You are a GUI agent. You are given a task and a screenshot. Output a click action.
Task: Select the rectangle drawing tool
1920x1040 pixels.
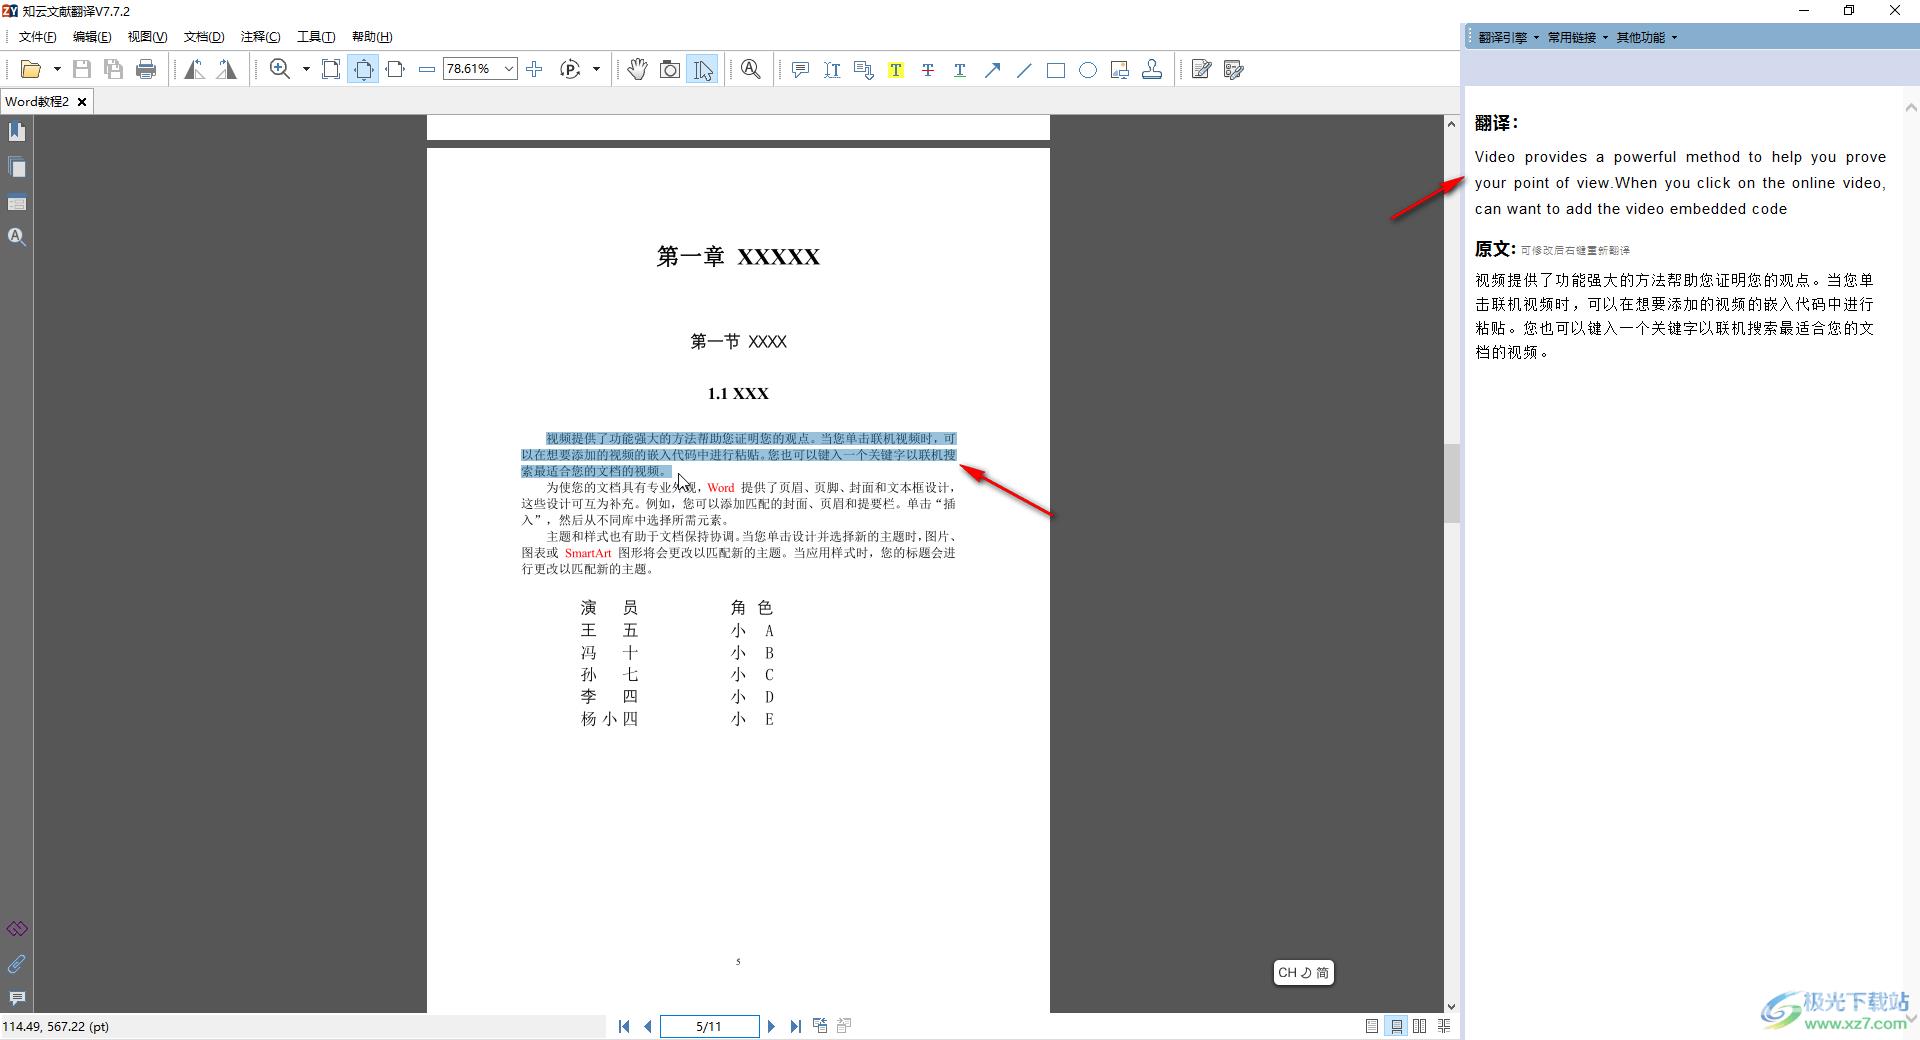(1056, 70)
